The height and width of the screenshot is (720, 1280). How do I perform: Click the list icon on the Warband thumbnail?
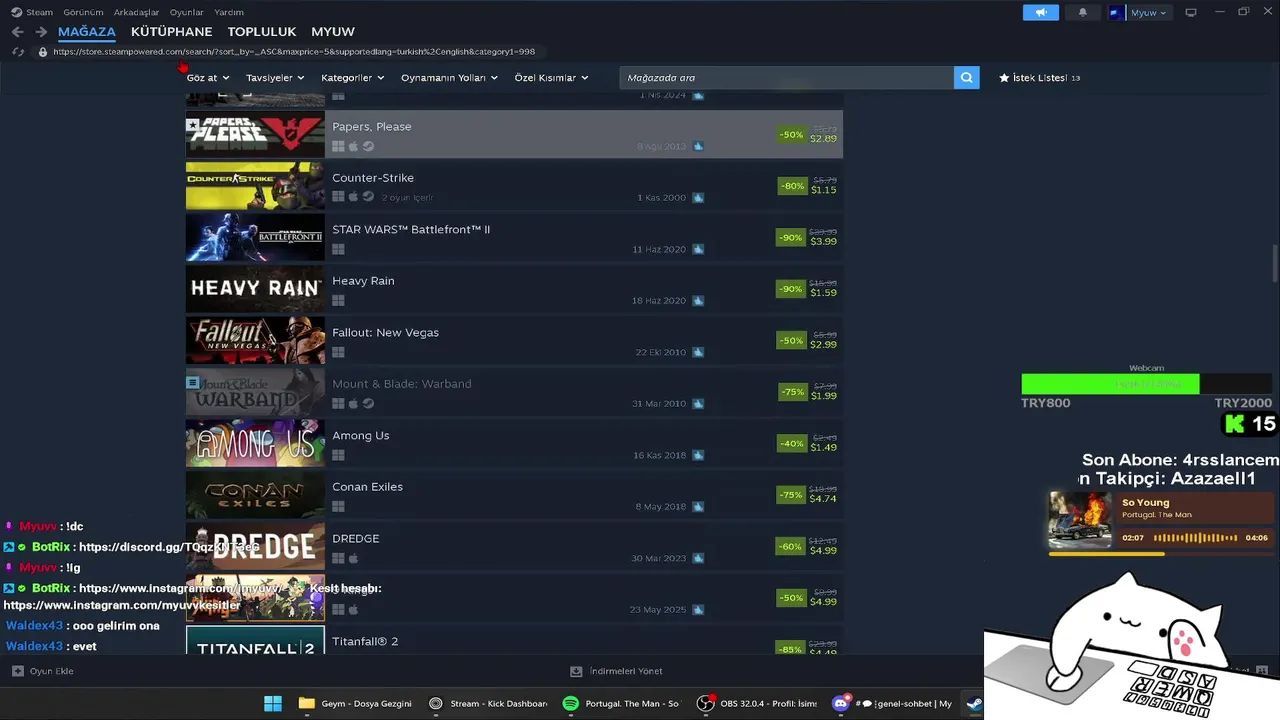click(x=193, y=382)
